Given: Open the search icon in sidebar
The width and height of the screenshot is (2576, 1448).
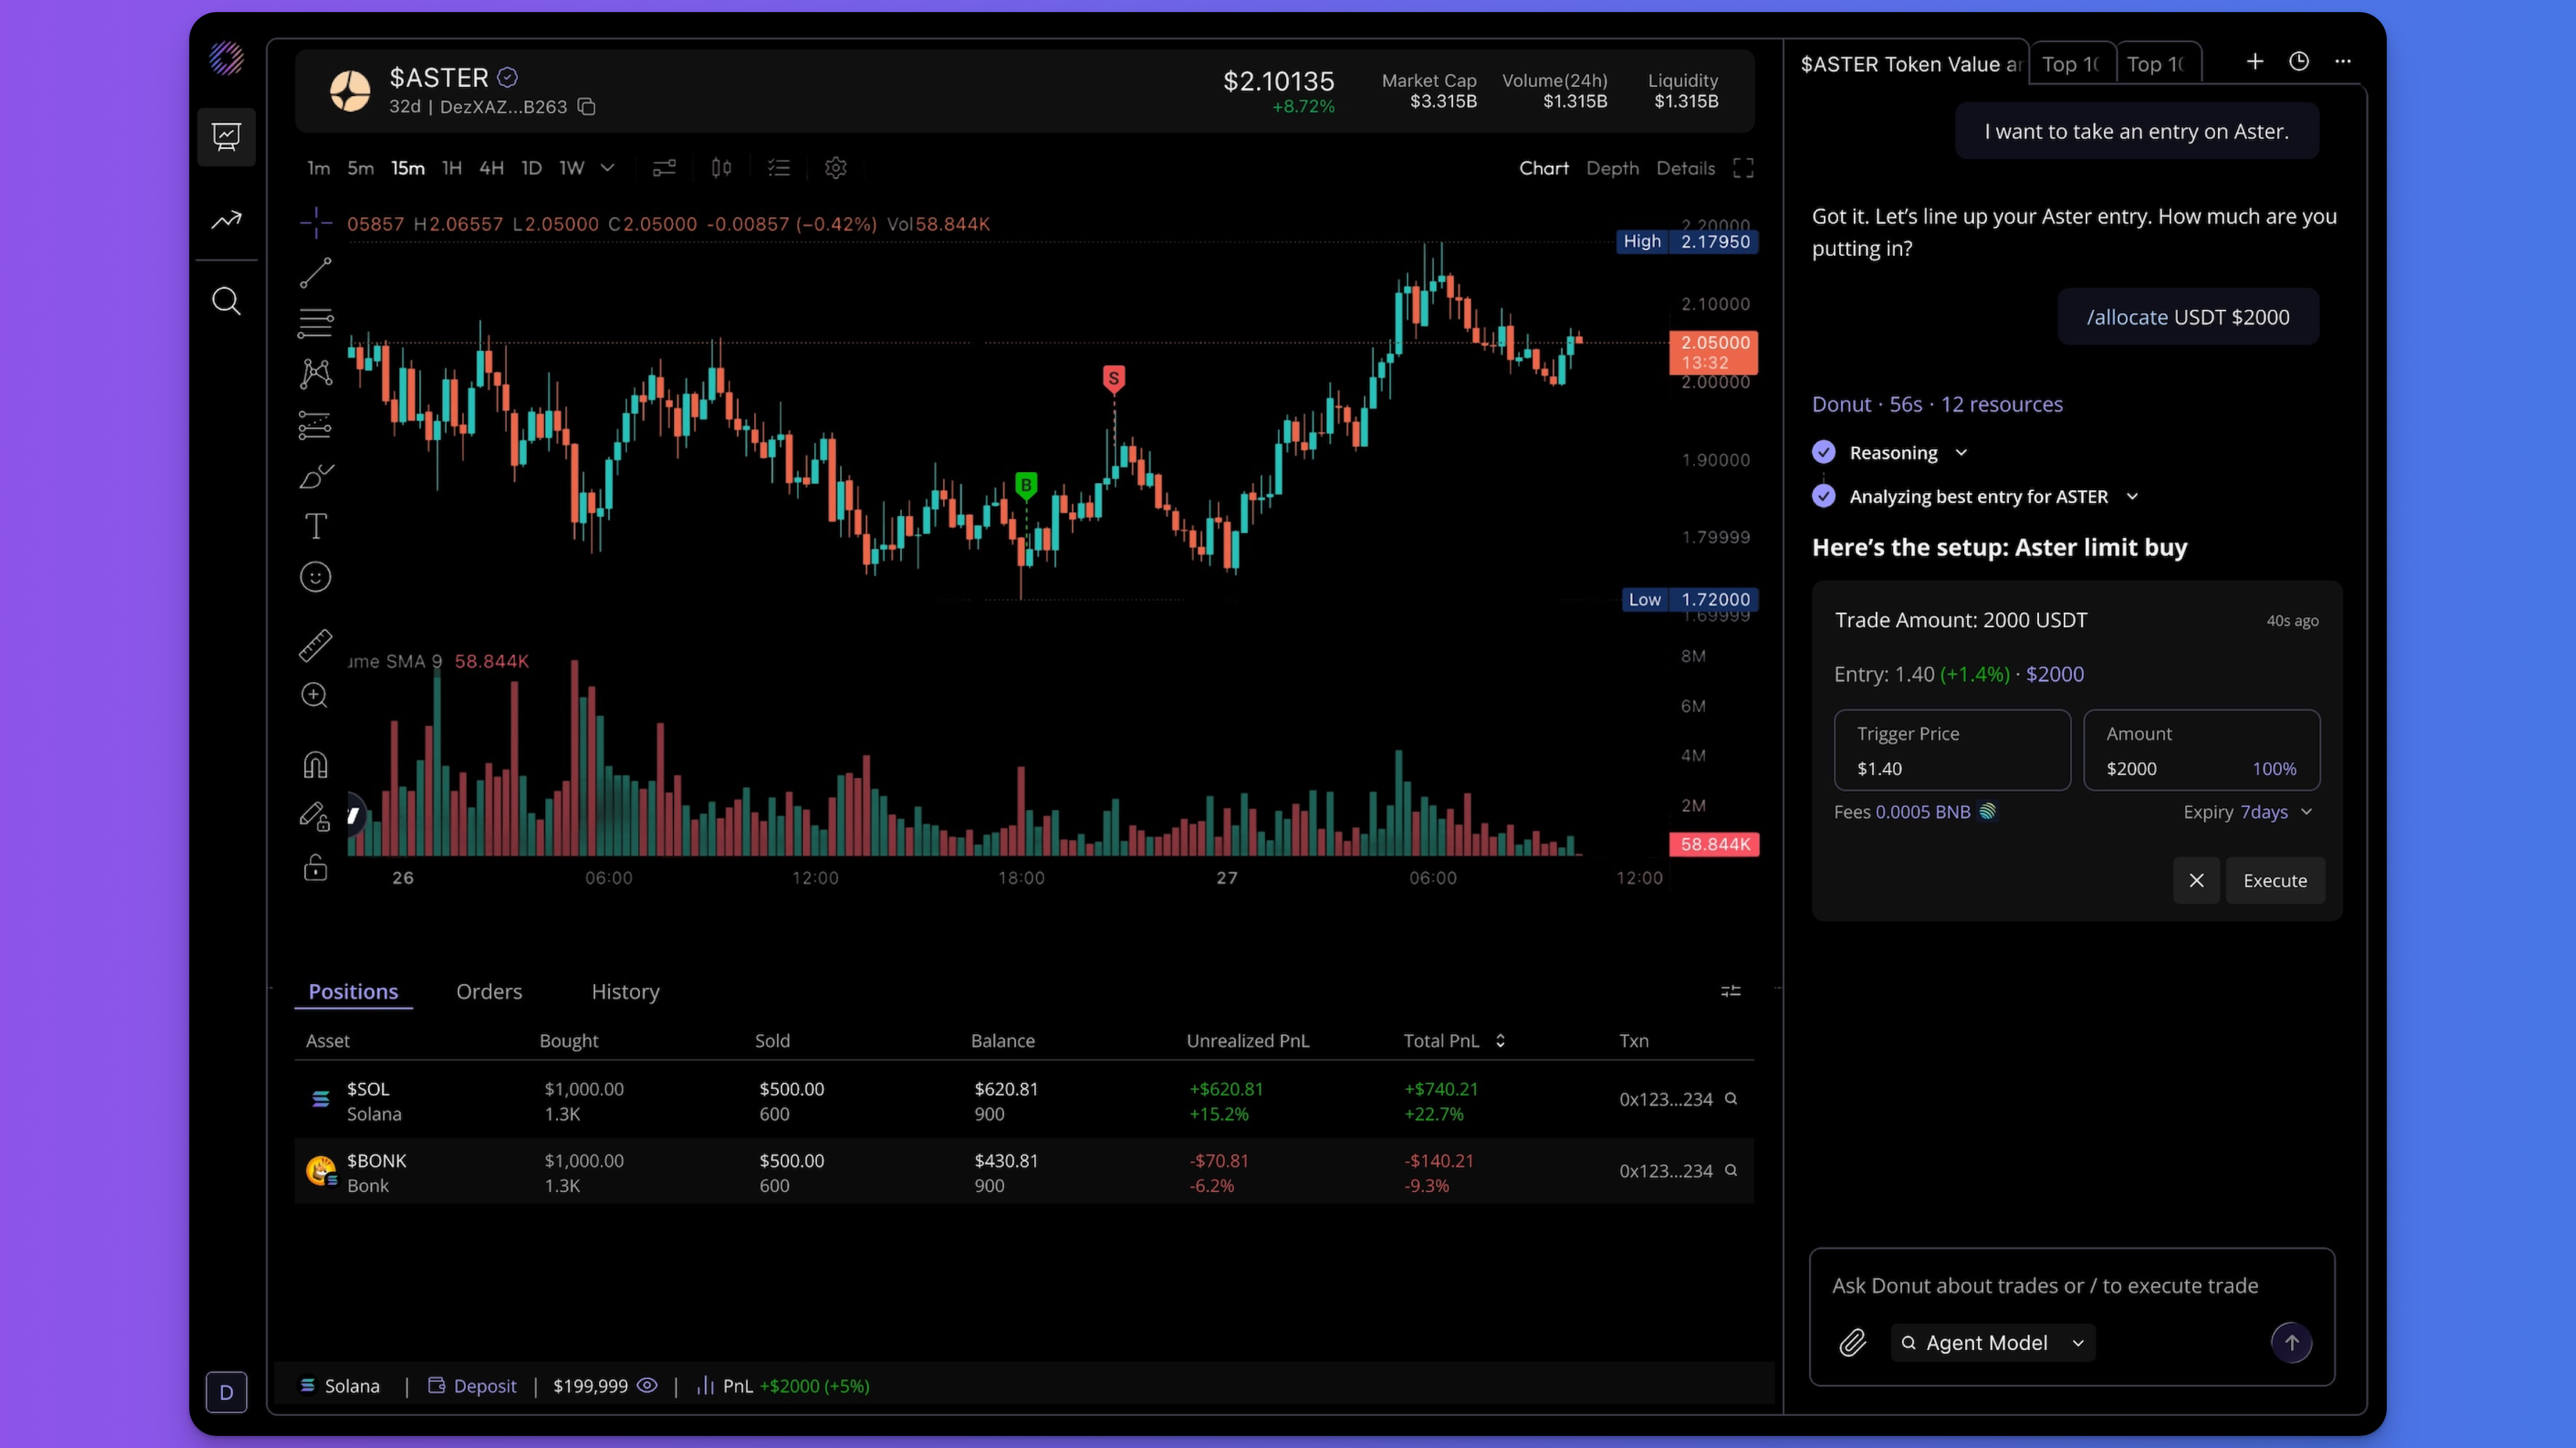Looking at the screenshot, I should [x=226, y=301].
